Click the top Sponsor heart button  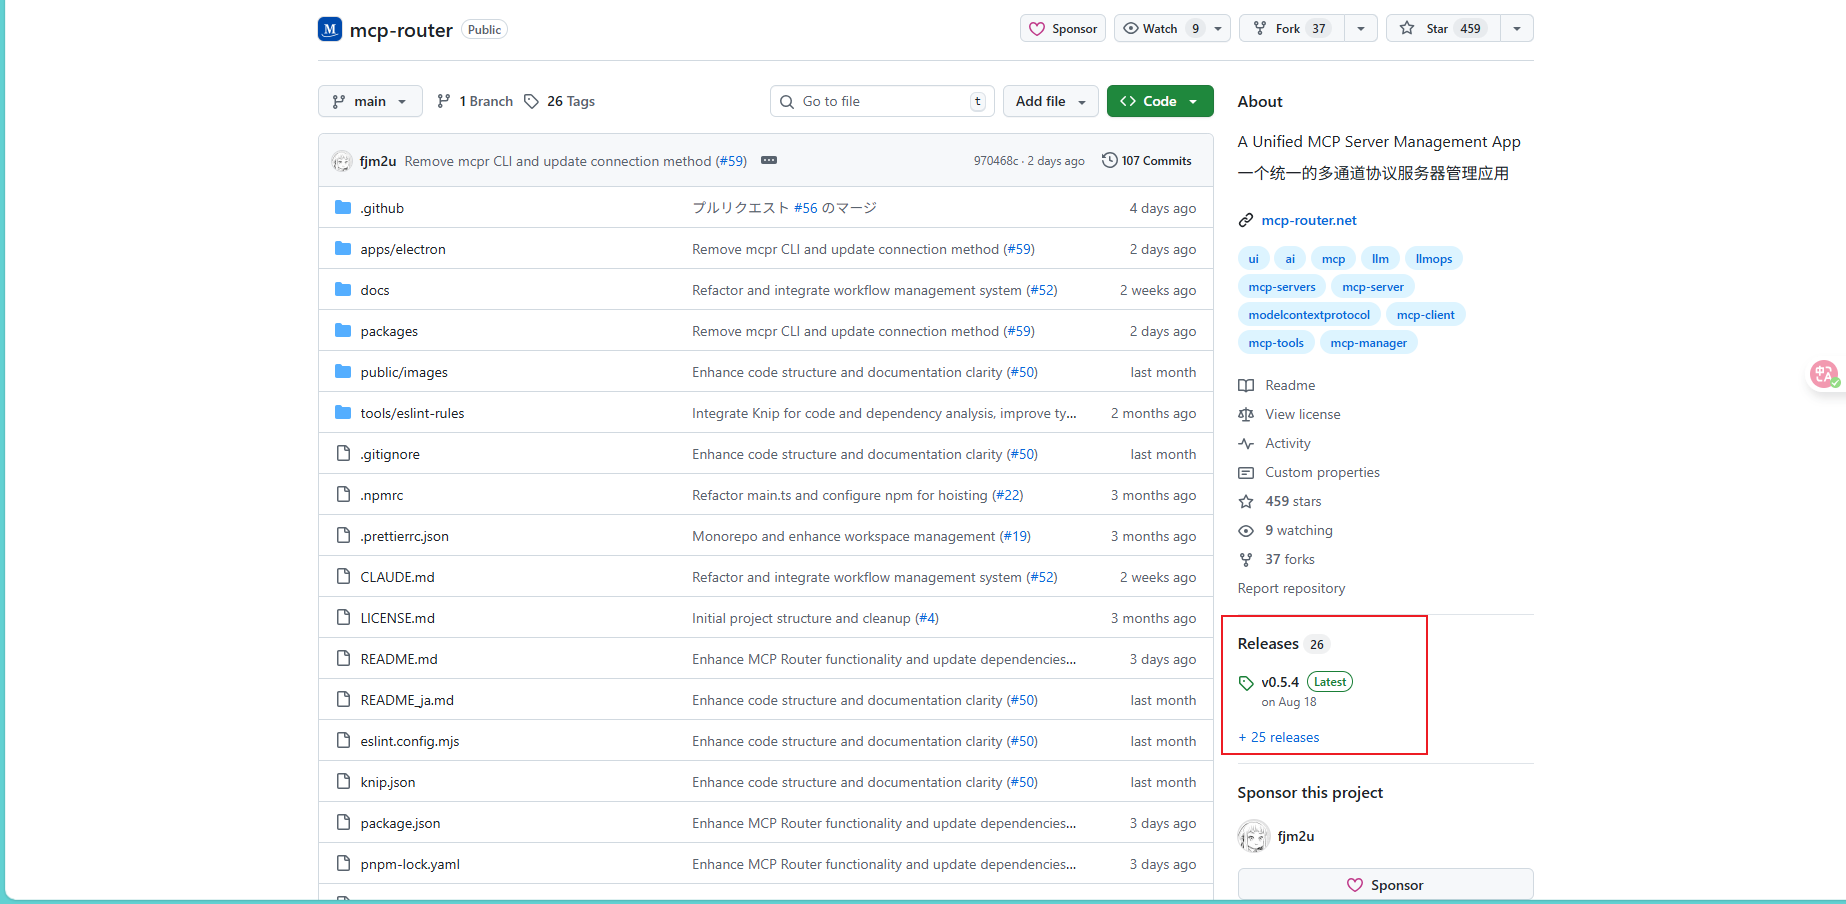(x=1063, y=28)
